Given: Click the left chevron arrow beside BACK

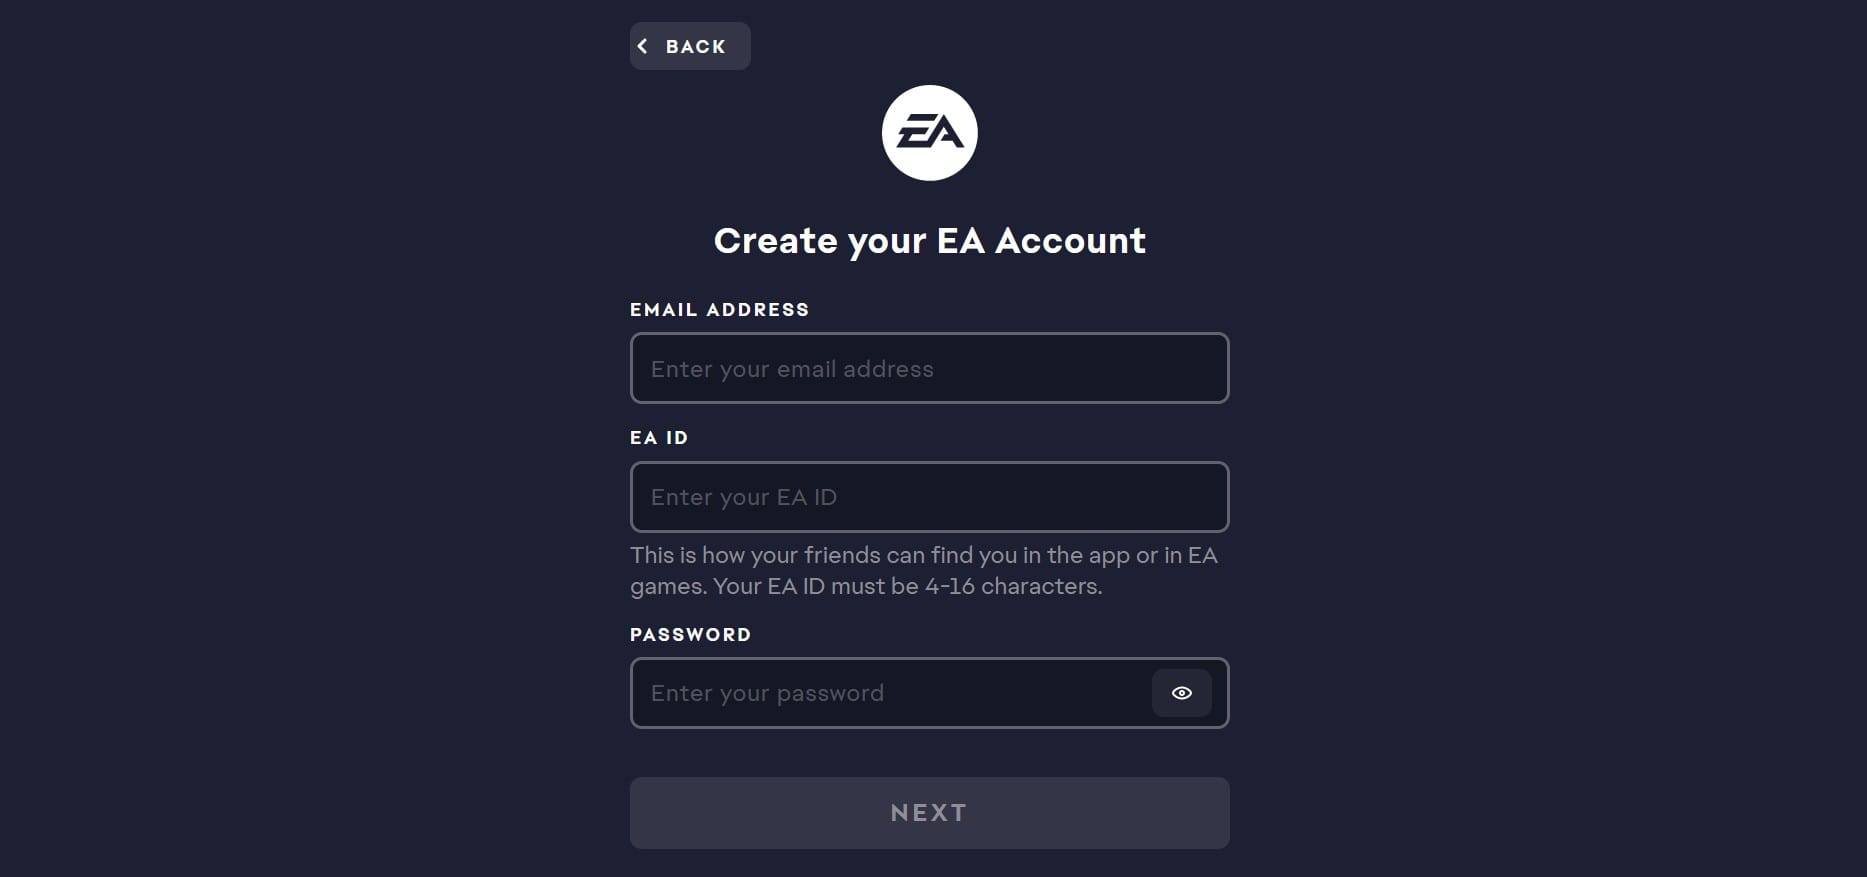Looking at the screenshot, I should coord(643,46).
